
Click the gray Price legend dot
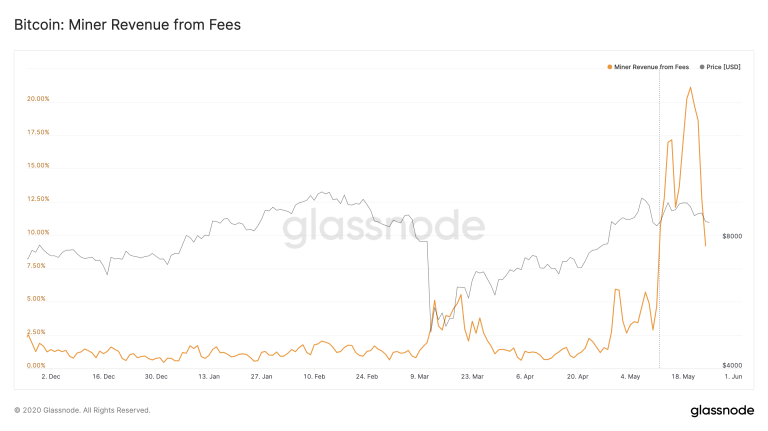[700, 67]
